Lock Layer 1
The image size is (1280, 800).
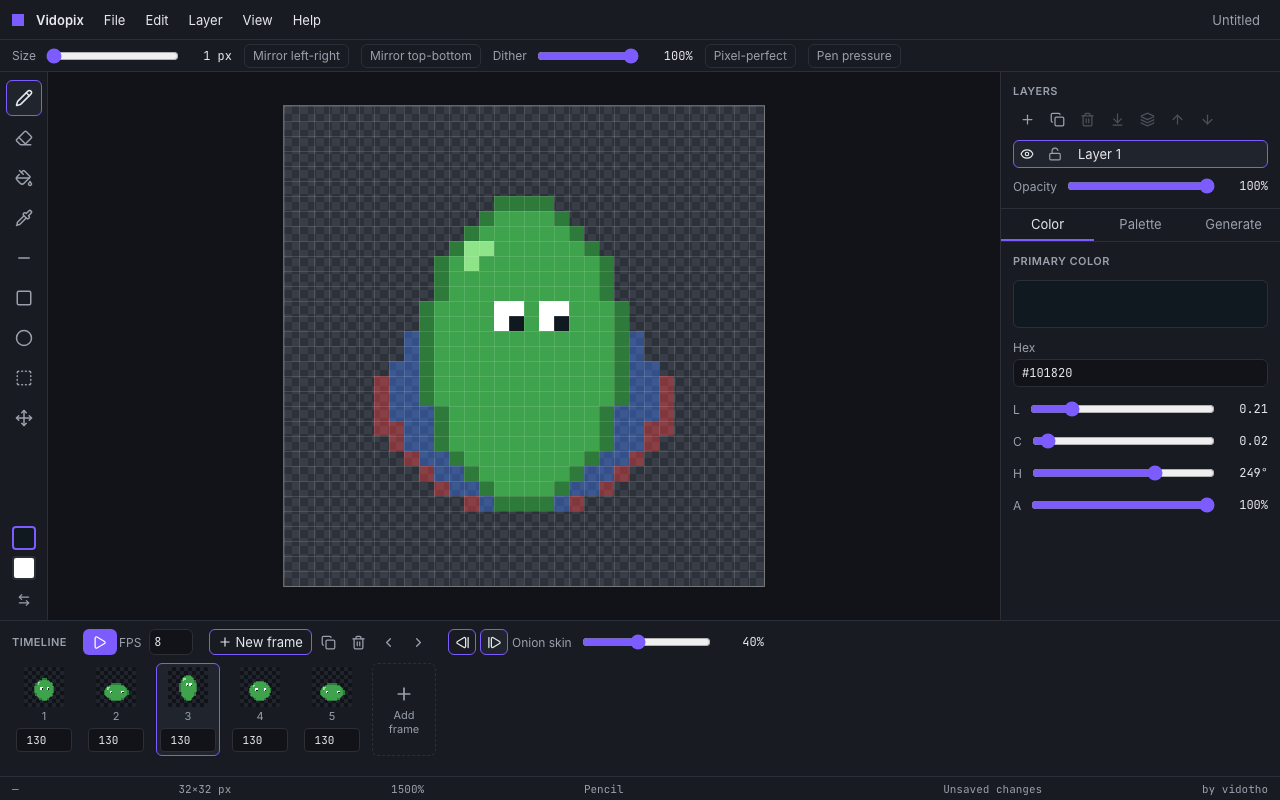pos(1055,154)
